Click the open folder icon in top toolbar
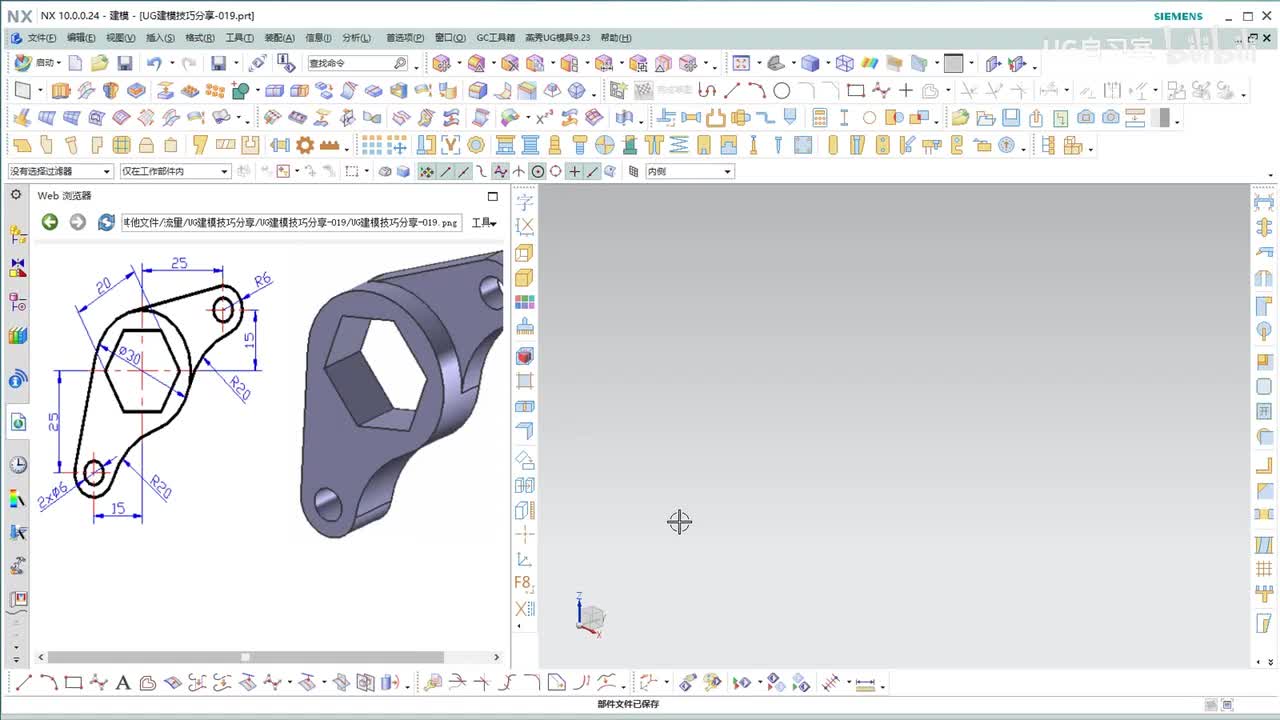The height and width of the screenshot is (720, 1280). (99, 63)
